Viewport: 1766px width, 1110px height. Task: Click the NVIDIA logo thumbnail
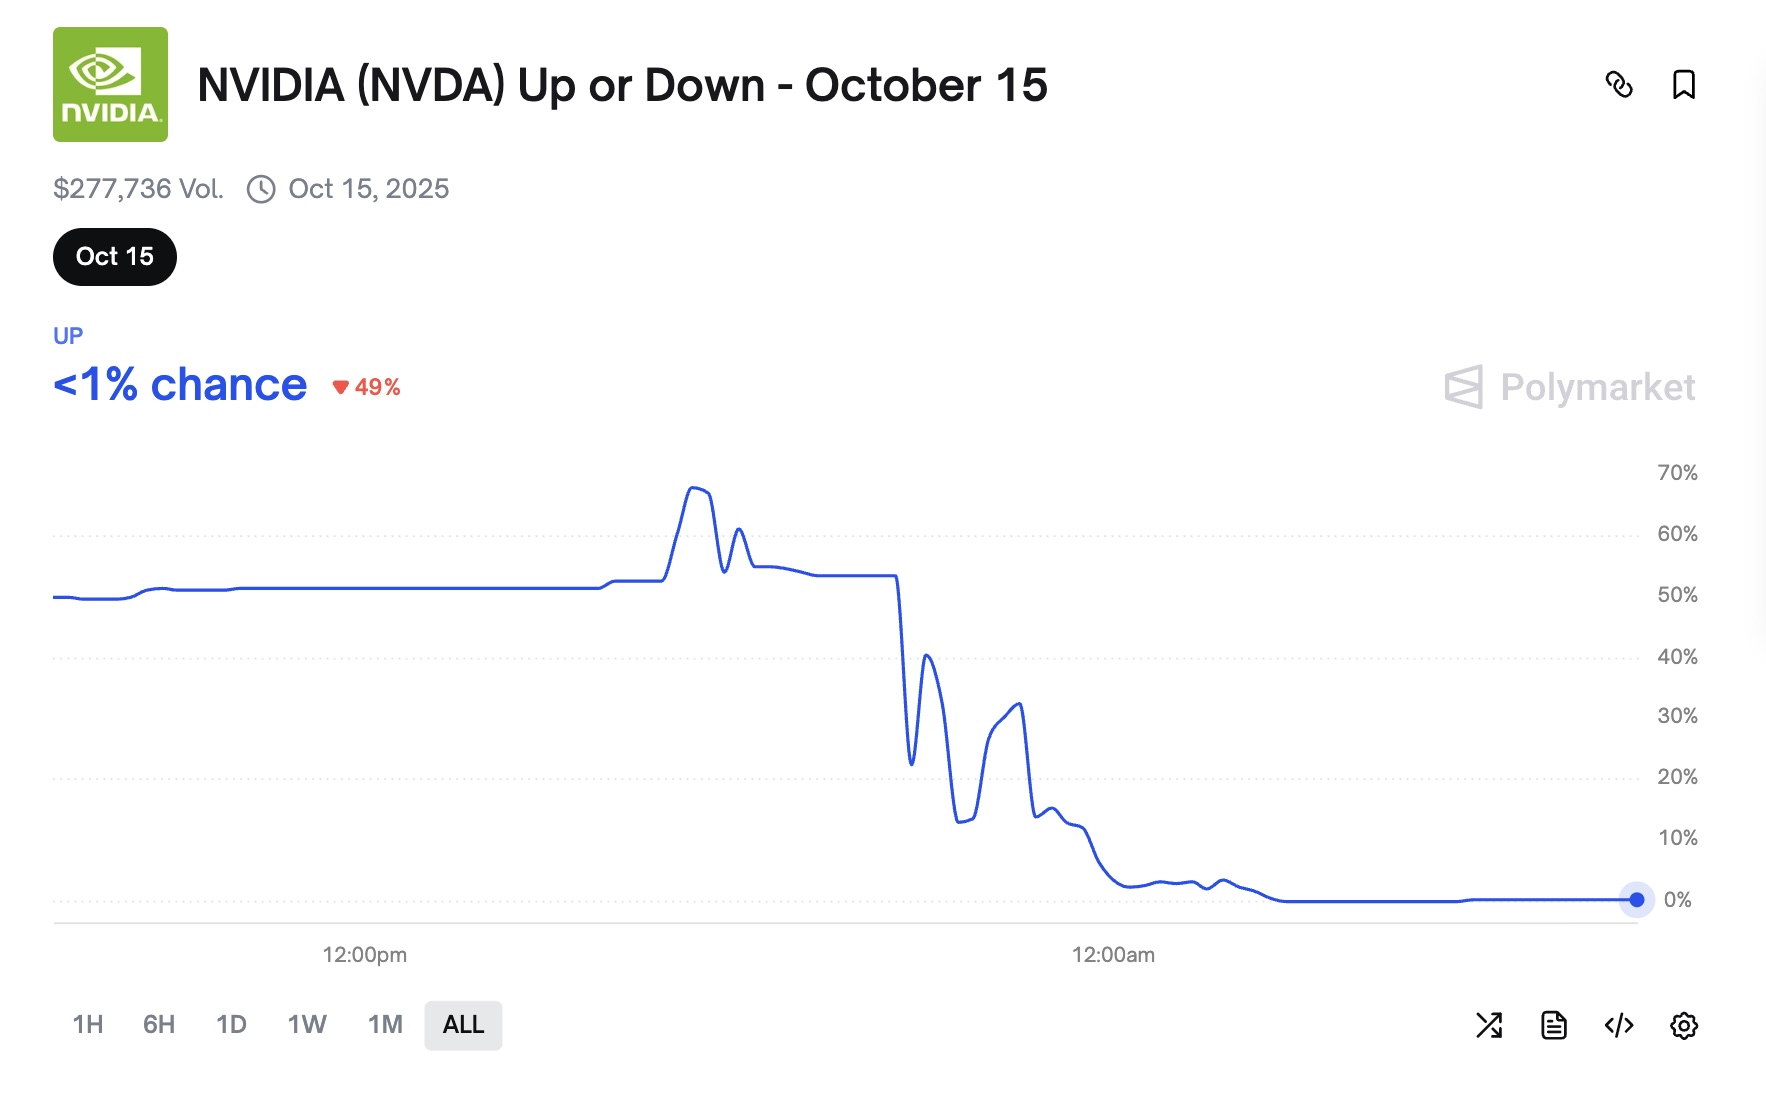pos(110,85)
